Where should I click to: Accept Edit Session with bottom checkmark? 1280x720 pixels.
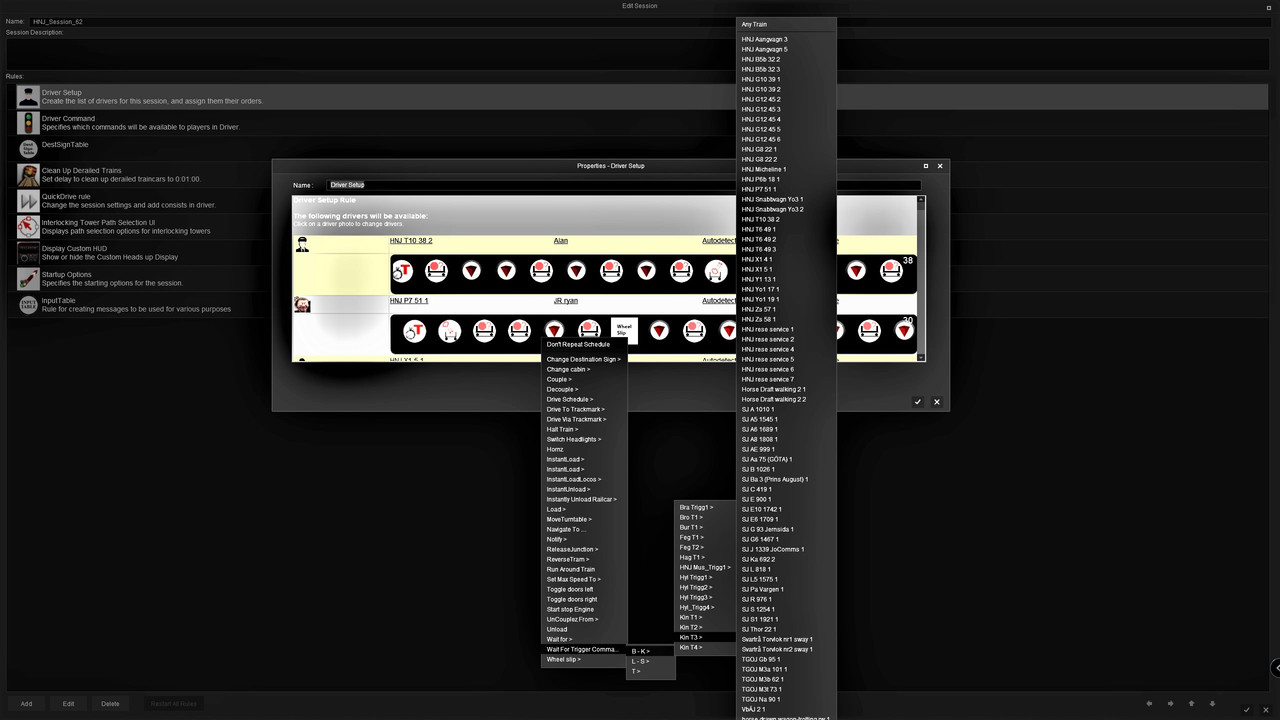coord(1246,709)
